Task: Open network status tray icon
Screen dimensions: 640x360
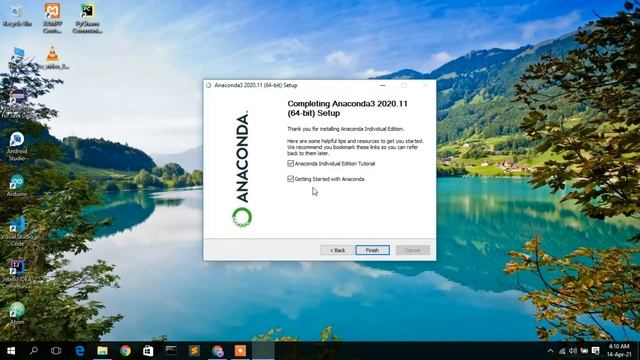Action: click(x=562, y=351)
